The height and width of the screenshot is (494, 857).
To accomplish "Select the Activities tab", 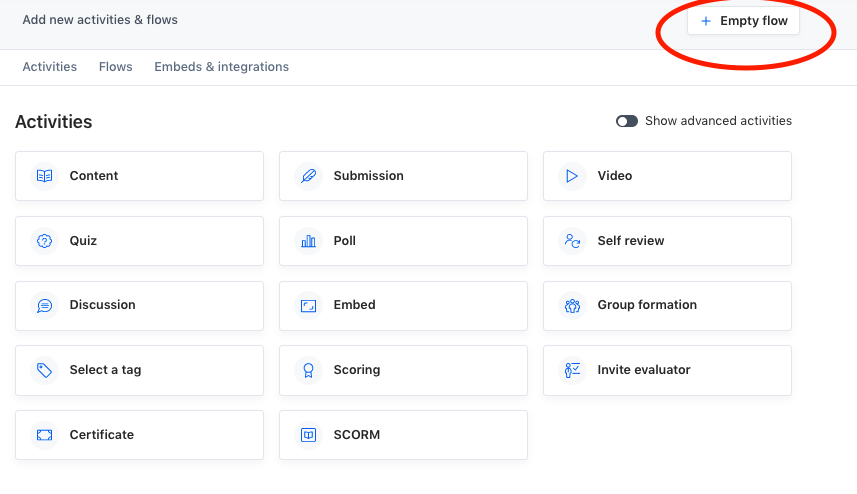I will pos(49,67).
